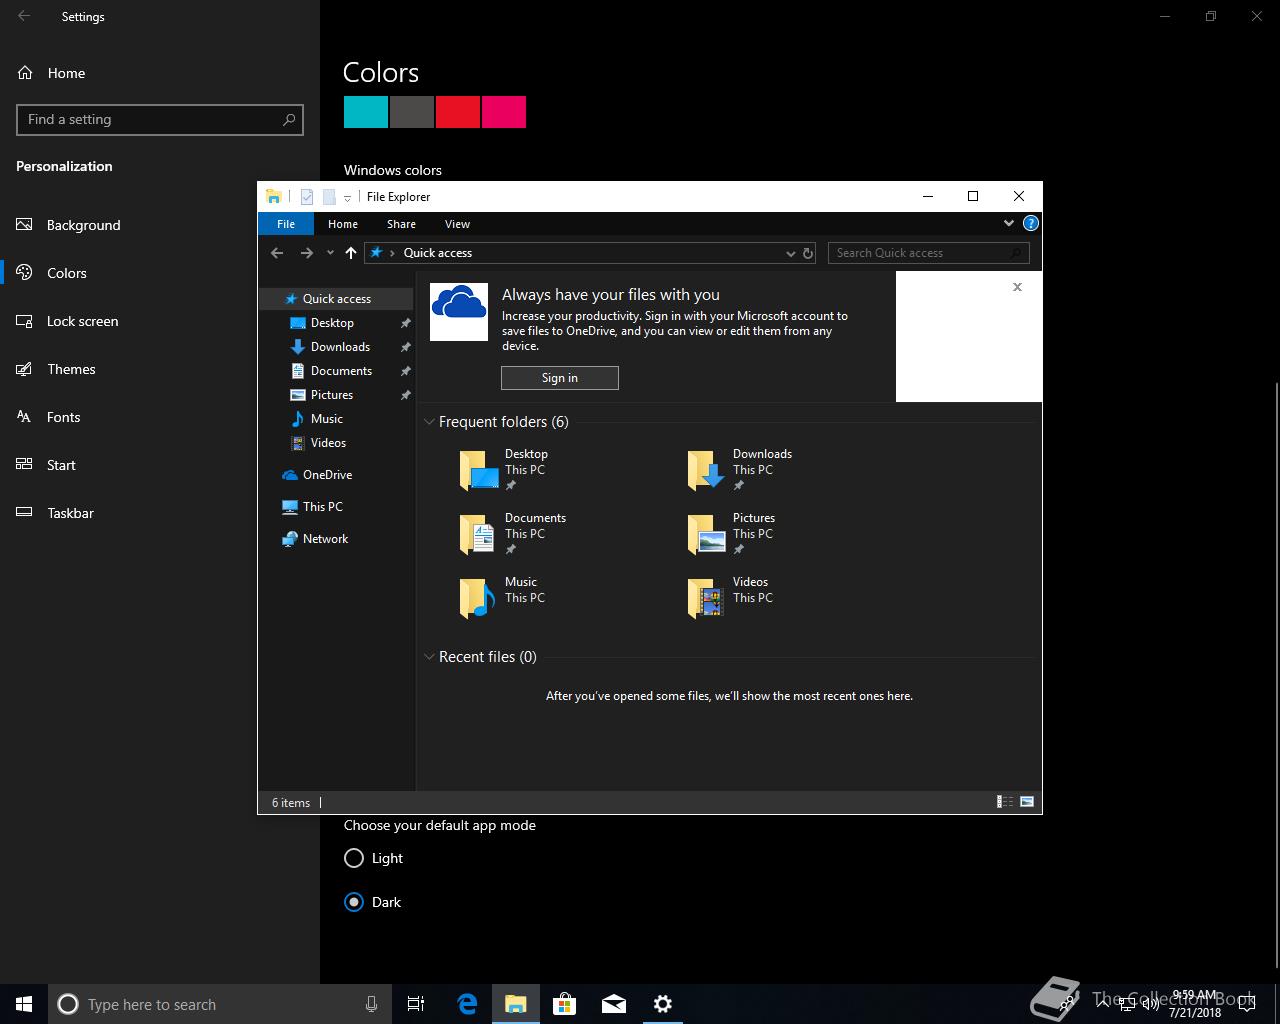
Task: Dismiss the OneDrive banner
Action: pyautogui.click(x=1017, y=287)
